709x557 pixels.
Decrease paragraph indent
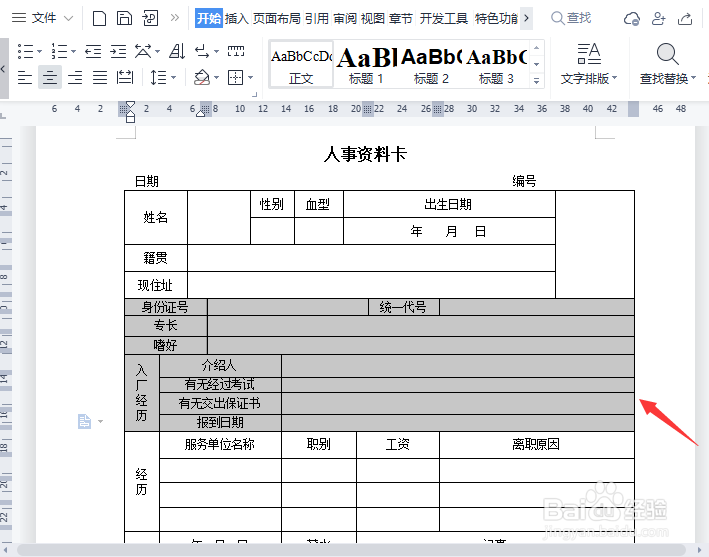point(93,52)
